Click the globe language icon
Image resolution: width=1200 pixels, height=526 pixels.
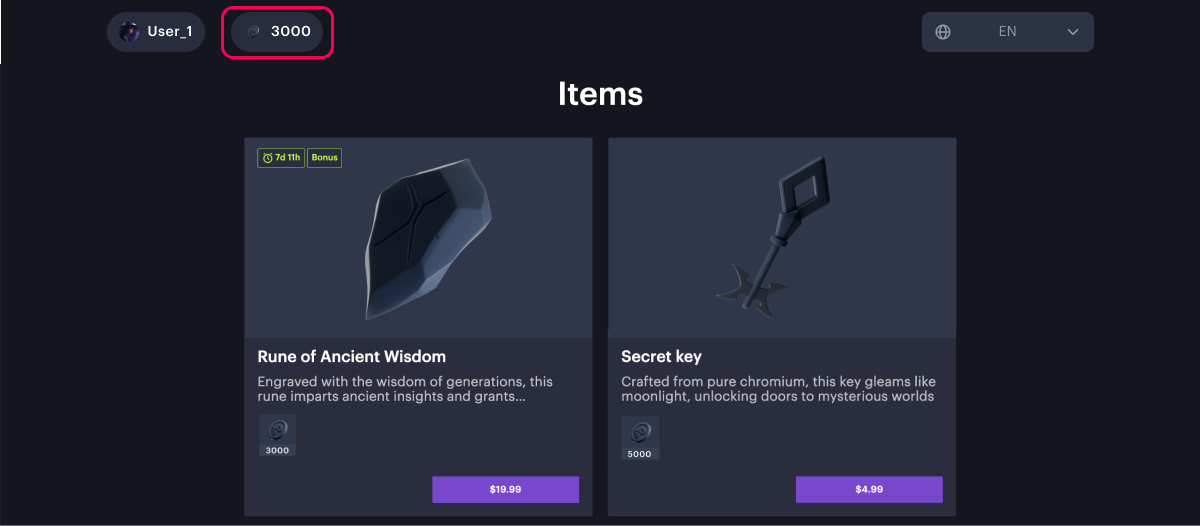(x=943, y=32)
